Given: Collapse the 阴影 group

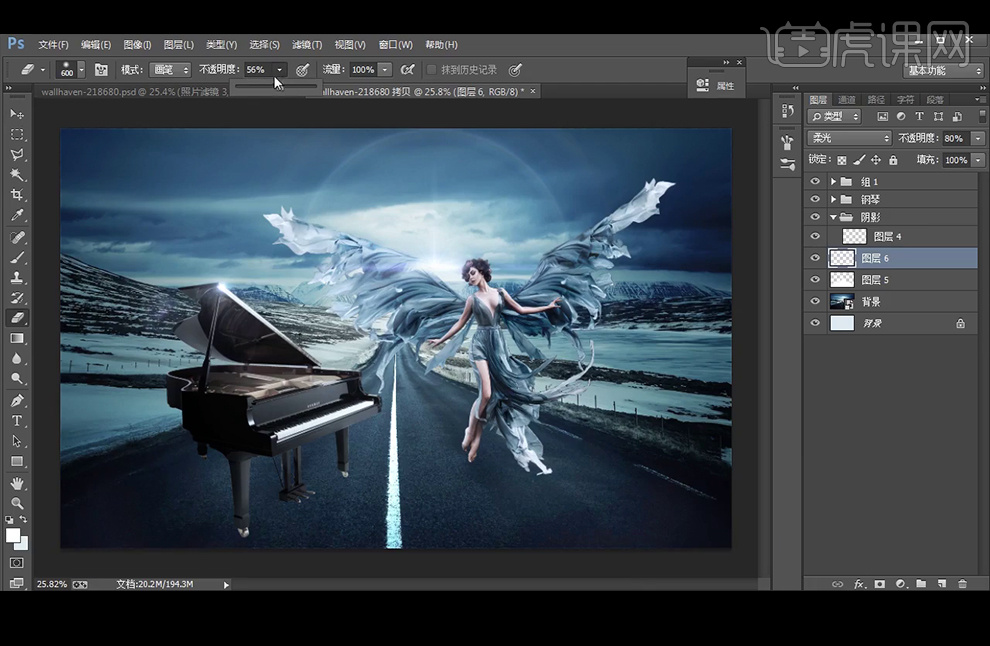Looking at the screenshot, I should pos(833,217).
